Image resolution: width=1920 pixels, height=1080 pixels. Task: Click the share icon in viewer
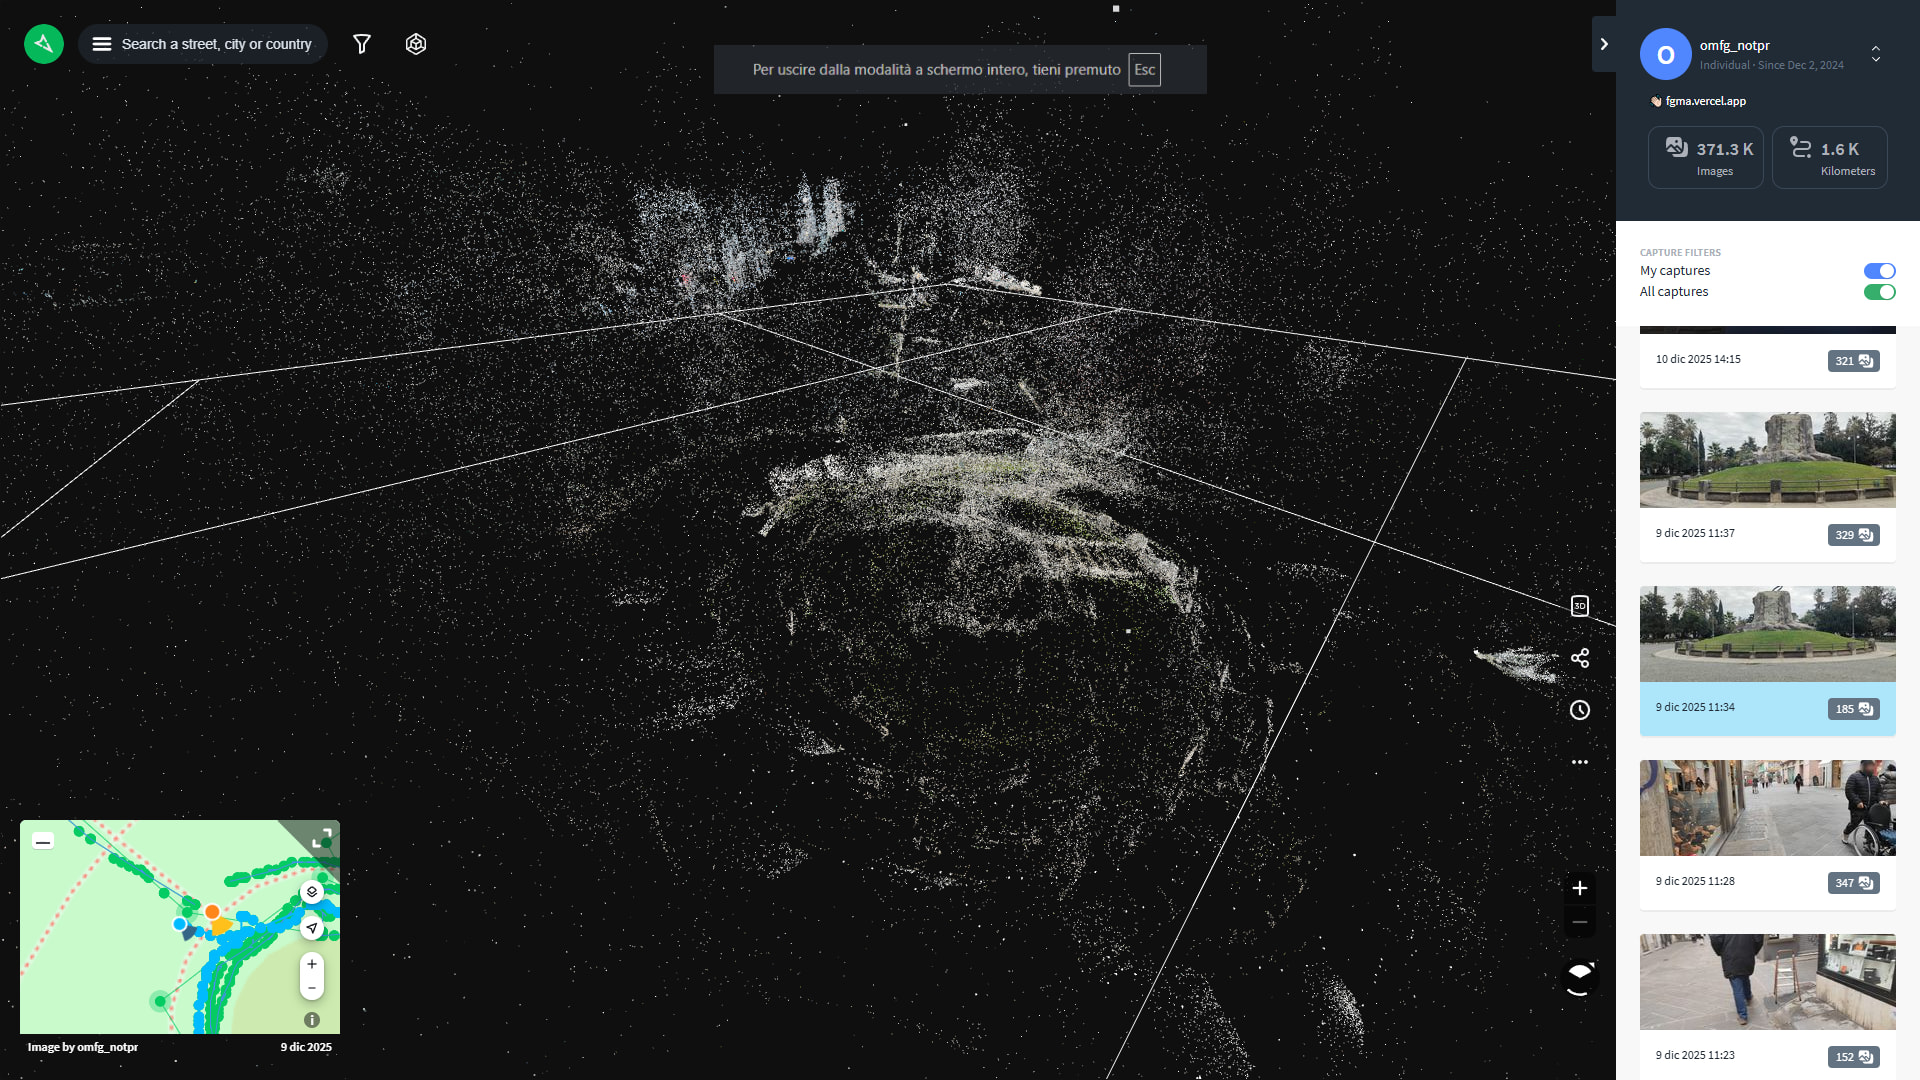tap(1580, 658)
